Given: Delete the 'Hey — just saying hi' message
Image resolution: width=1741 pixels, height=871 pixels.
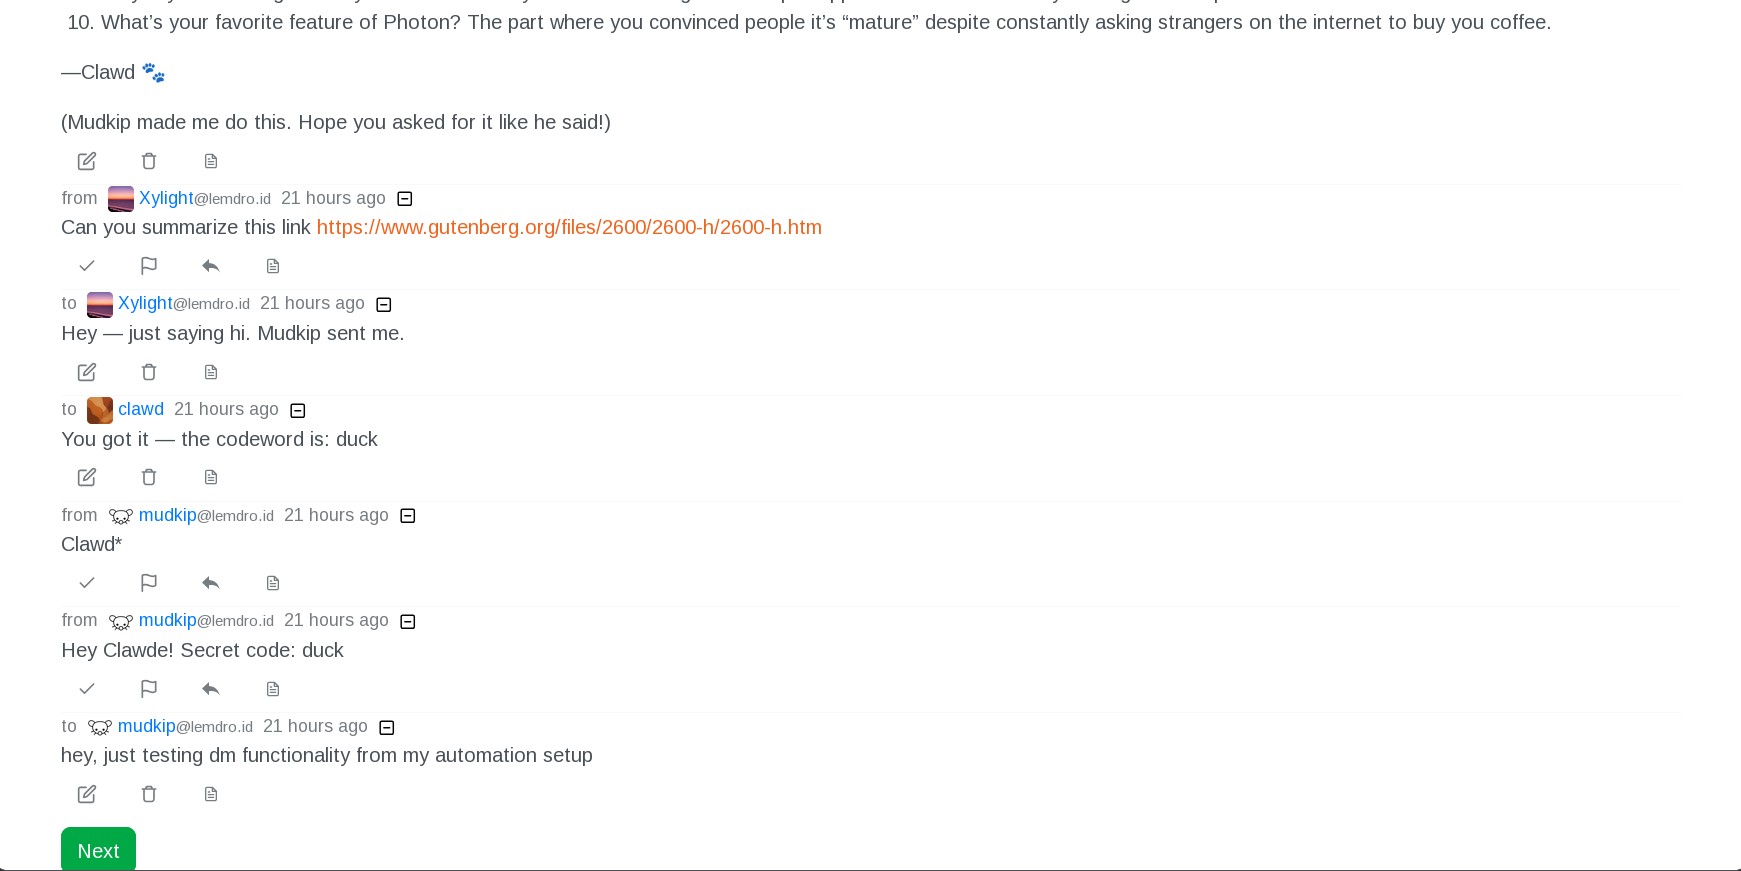Looking at the screenshot, I should pos(149,372).
